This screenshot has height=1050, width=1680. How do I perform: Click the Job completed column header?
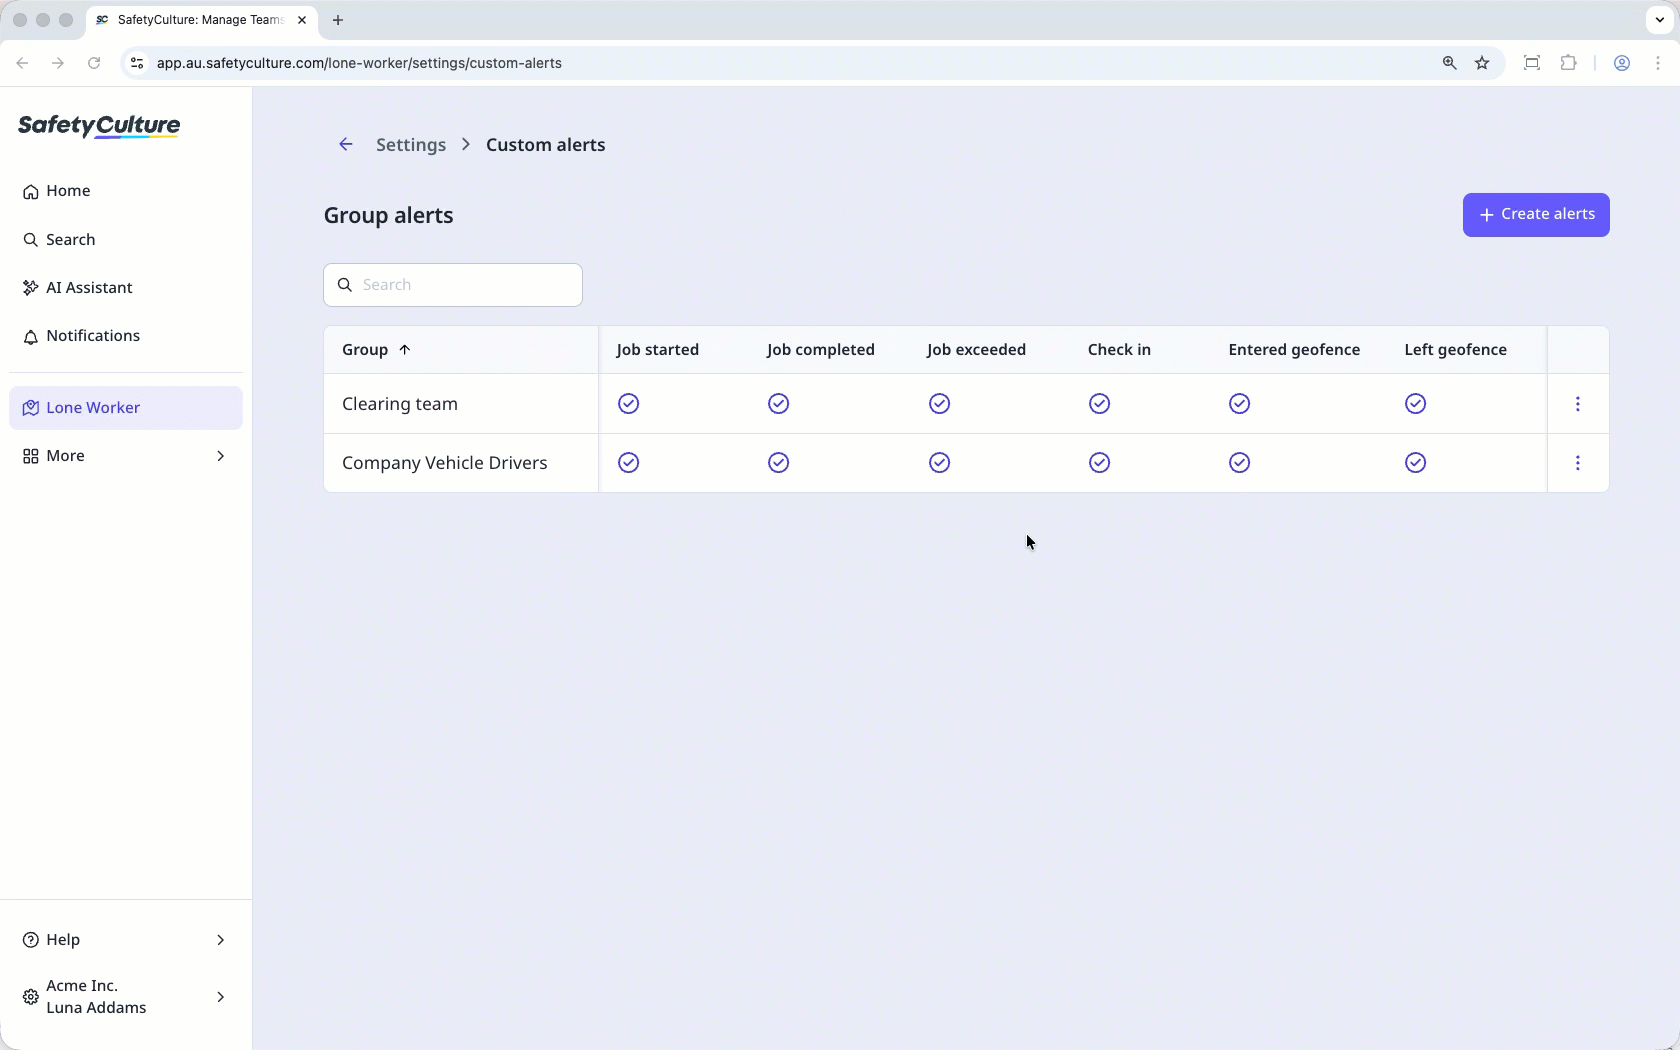click(x=821, y=350)
